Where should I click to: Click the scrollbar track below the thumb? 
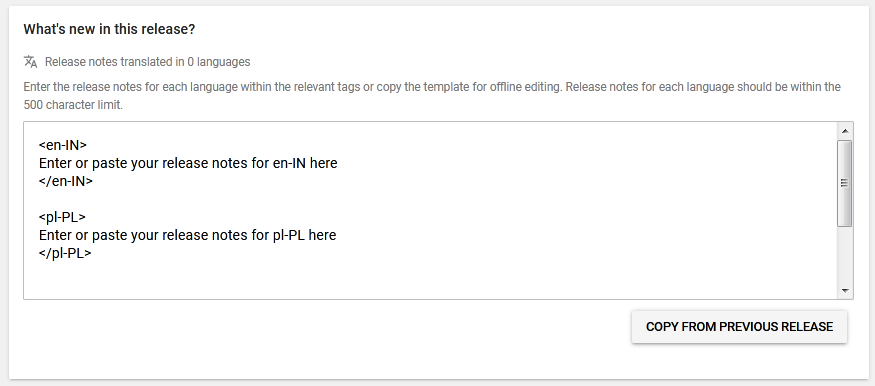845,255
